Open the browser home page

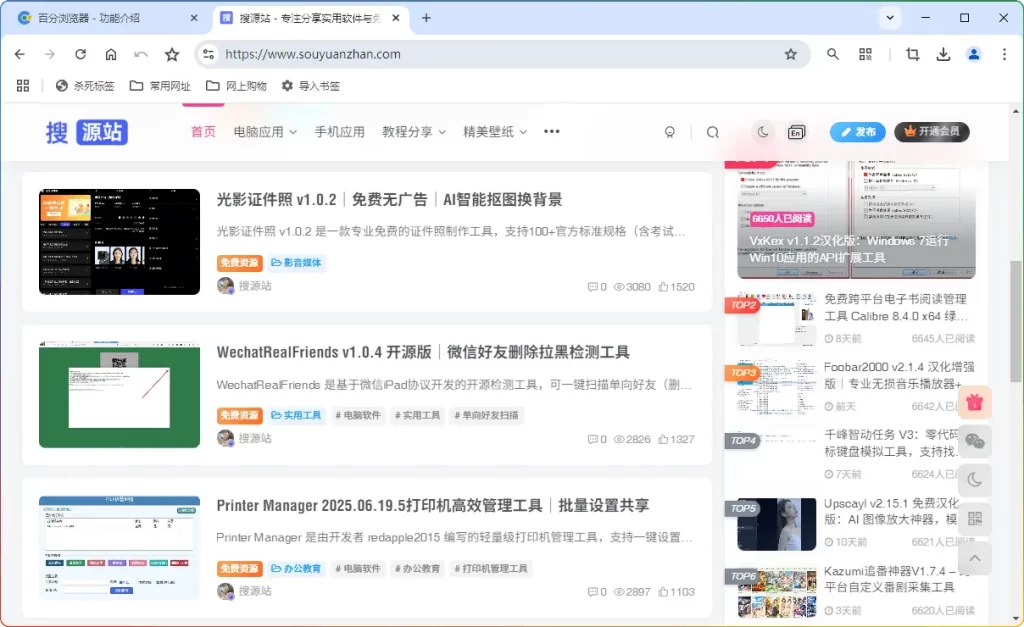click(x=111, y=54)
